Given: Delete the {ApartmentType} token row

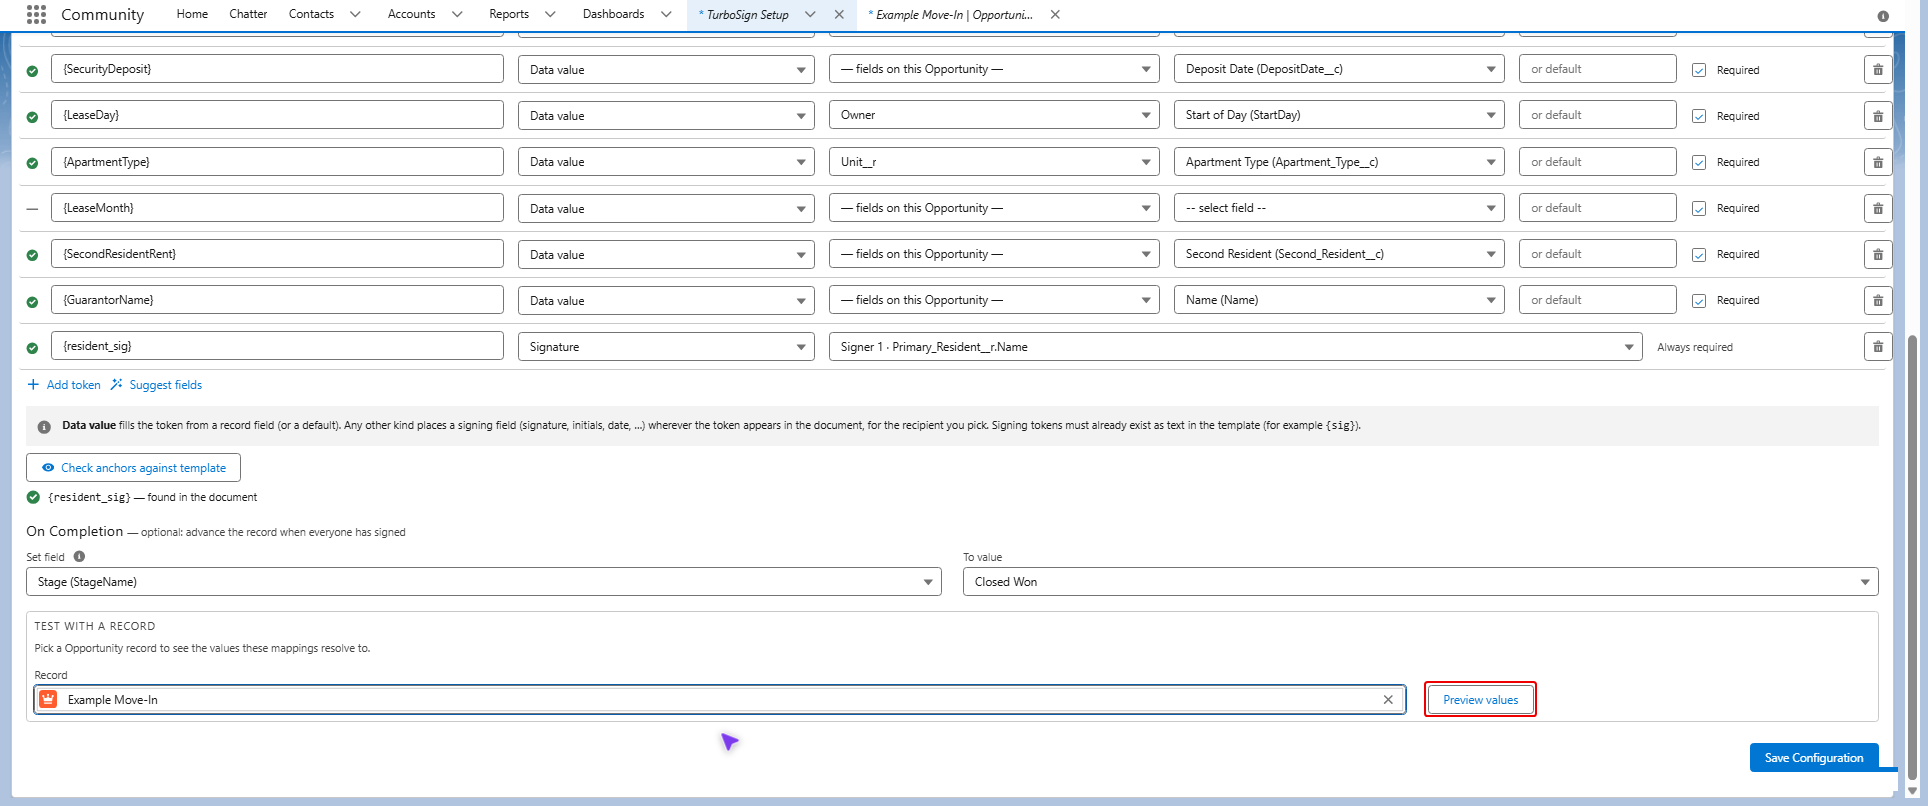Looking at the screenshot, I should coord(1877,162).
